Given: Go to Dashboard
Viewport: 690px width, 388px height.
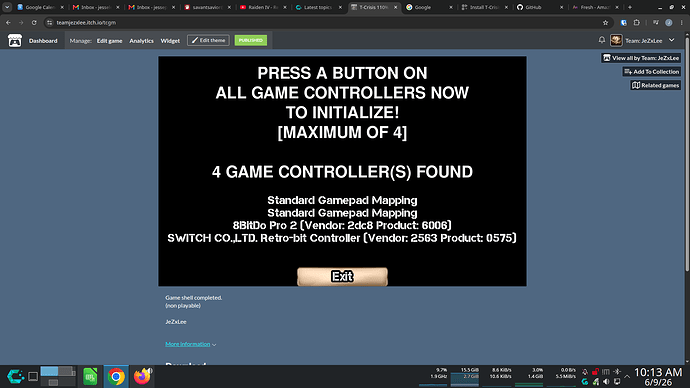Looking at the screenshot, I should 43,40.
